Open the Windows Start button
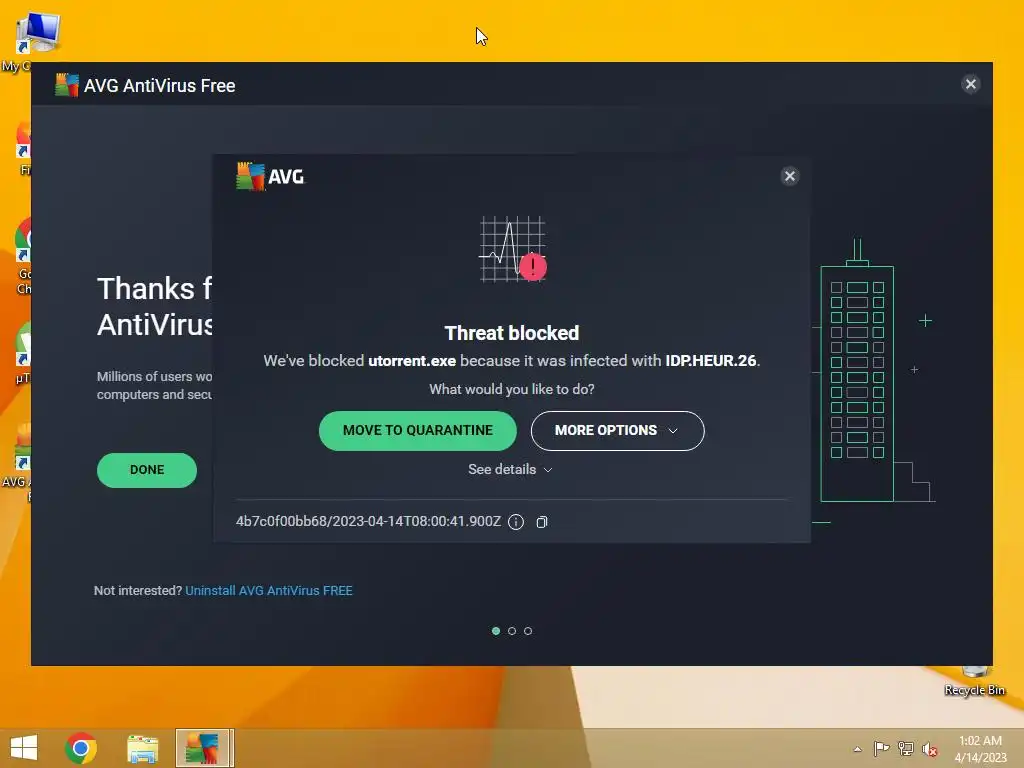 pyautogui.click(x=24, y=748)
